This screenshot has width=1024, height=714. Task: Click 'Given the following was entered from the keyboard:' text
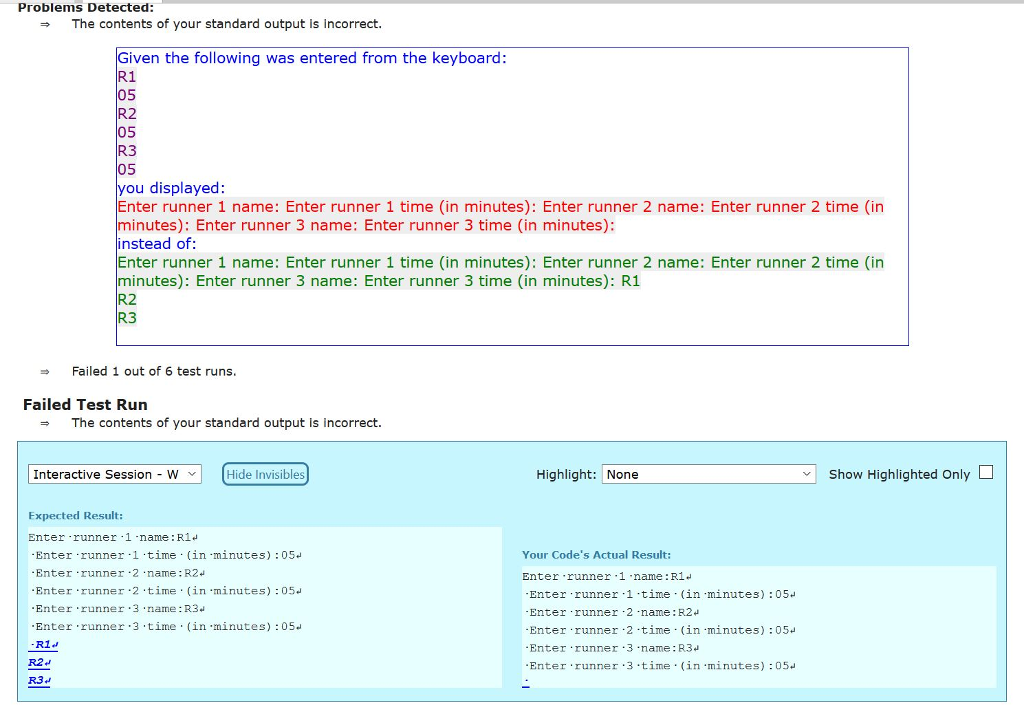tap(312, 58)
